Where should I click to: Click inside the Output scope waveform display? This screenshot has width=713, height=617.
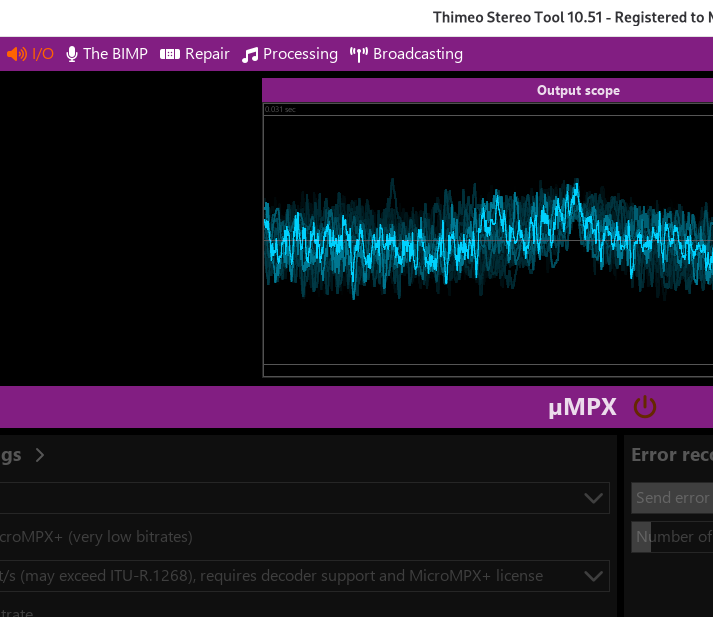(487, 240)
